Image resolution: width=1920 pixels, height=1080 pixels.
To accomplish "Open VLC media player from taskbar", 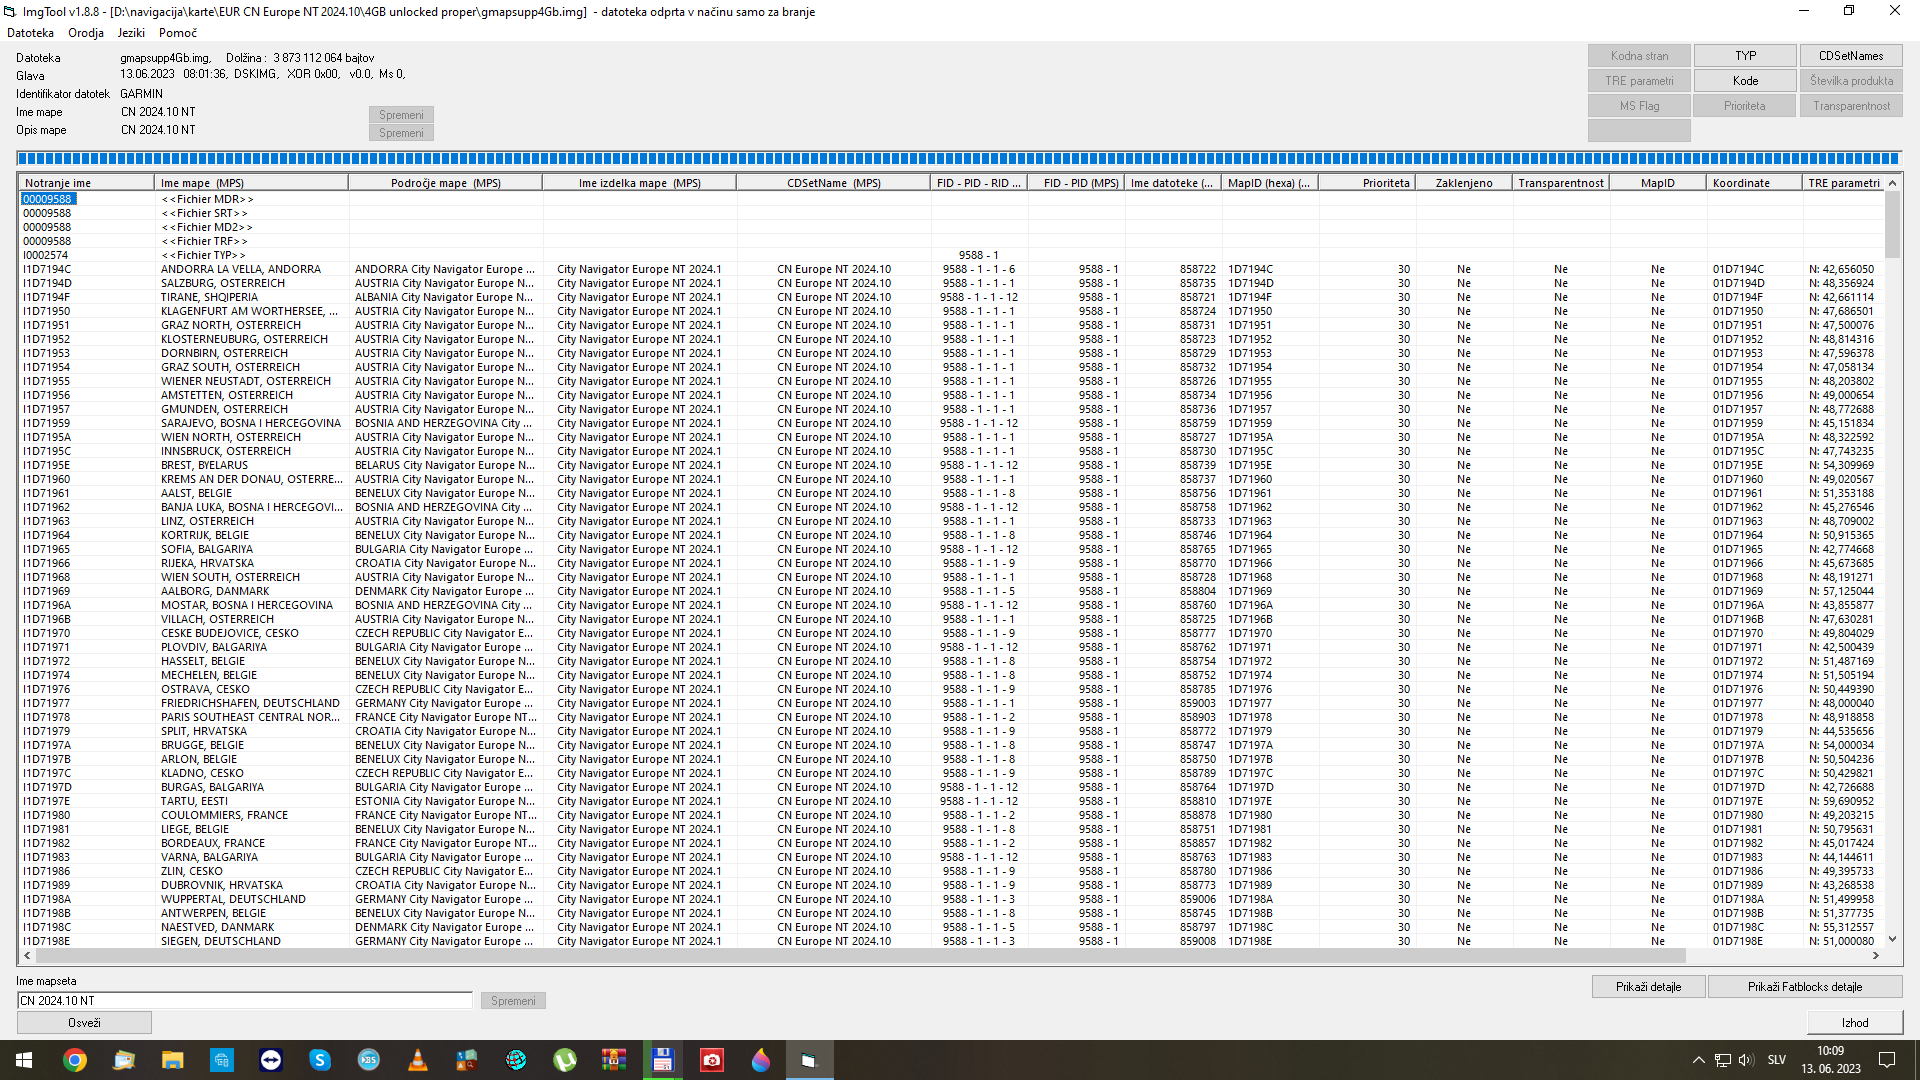I will coord(418,1060).
